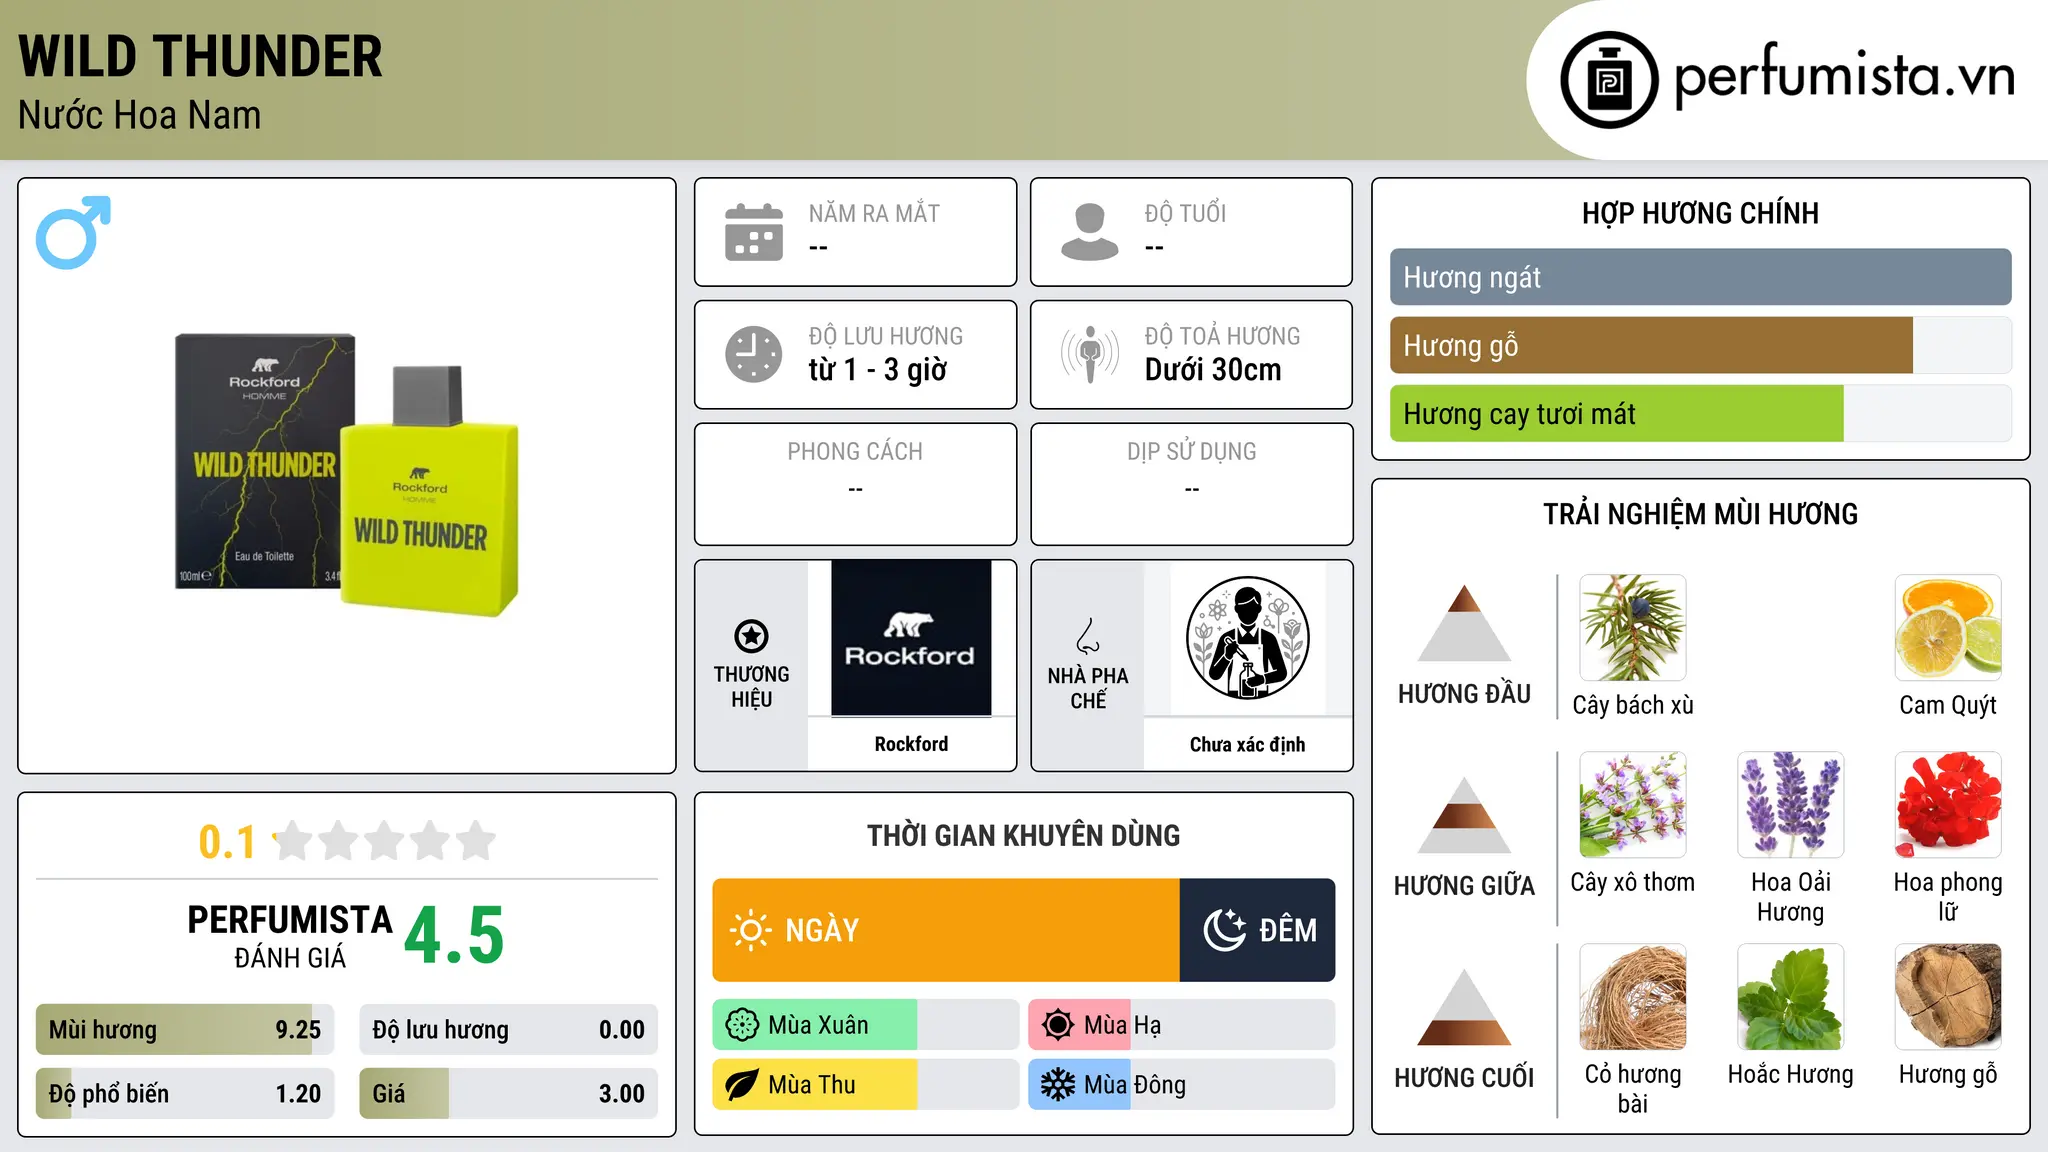This screenshot has width=2048, height=1152.
Task: Select the Hương gỗ wood log image
Action: [1948, 997]
